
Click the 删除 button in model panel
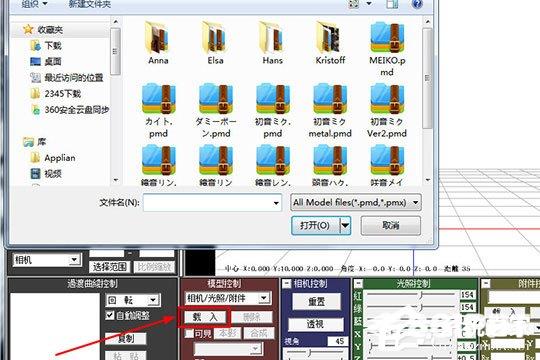(x=251, y=317)
